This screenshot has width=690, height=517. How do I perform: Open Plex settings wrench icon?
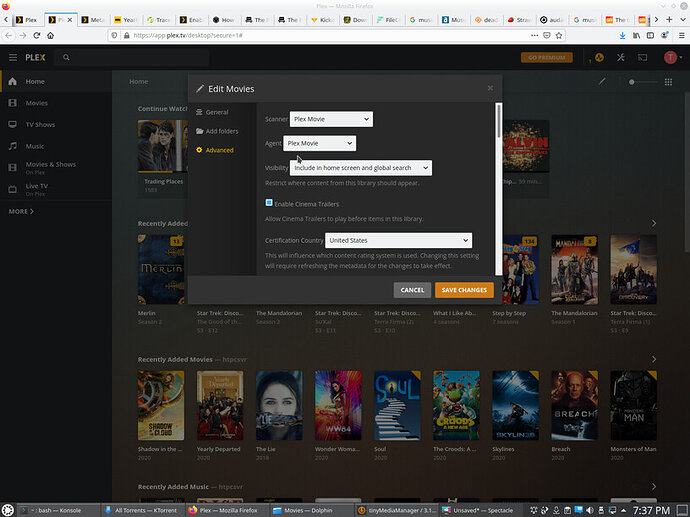pos(620,58)
